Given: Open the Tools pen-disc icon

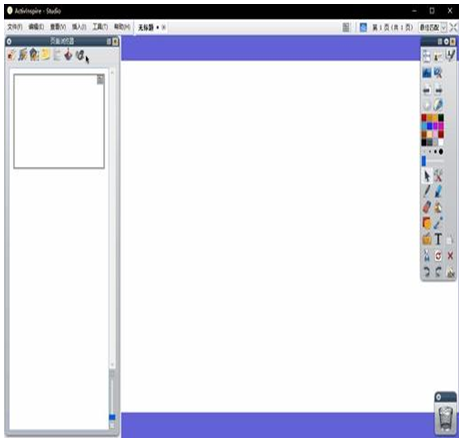Looking at the screenshot, I should pyautogui.click(x=438, y=105).
